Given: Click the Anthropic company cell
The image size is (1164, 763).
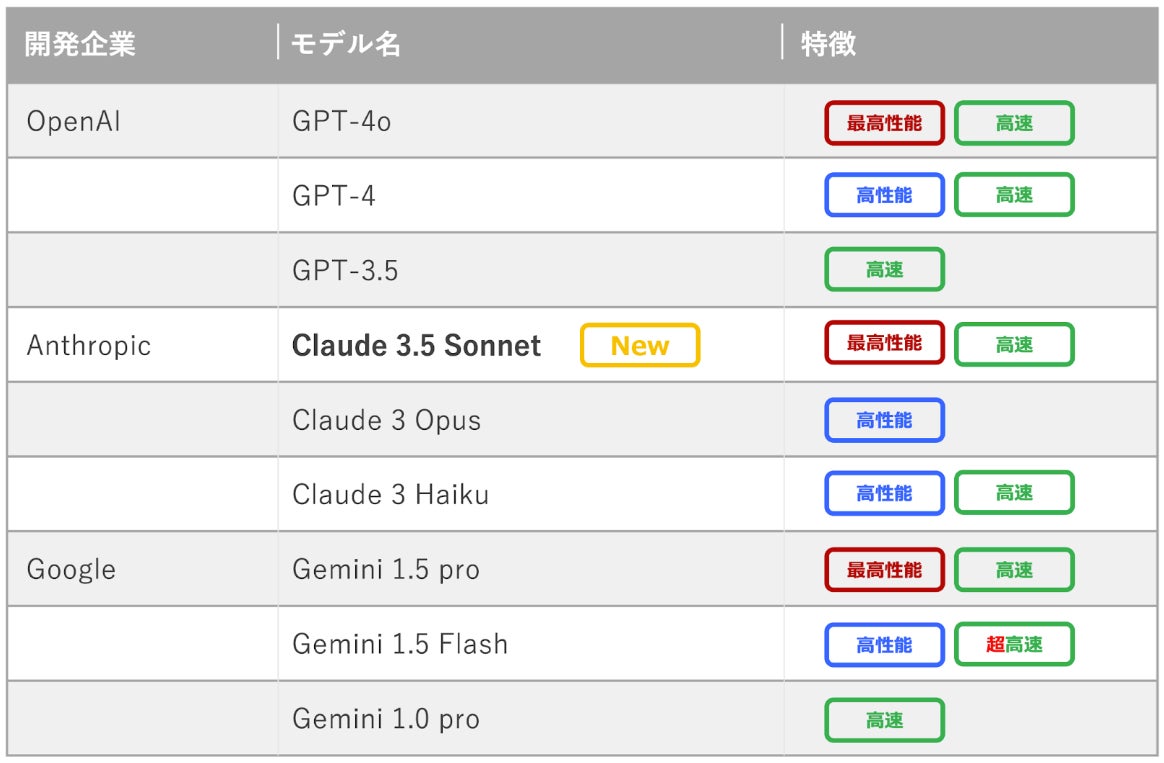Looking at the screenshot, I should 89,346.
